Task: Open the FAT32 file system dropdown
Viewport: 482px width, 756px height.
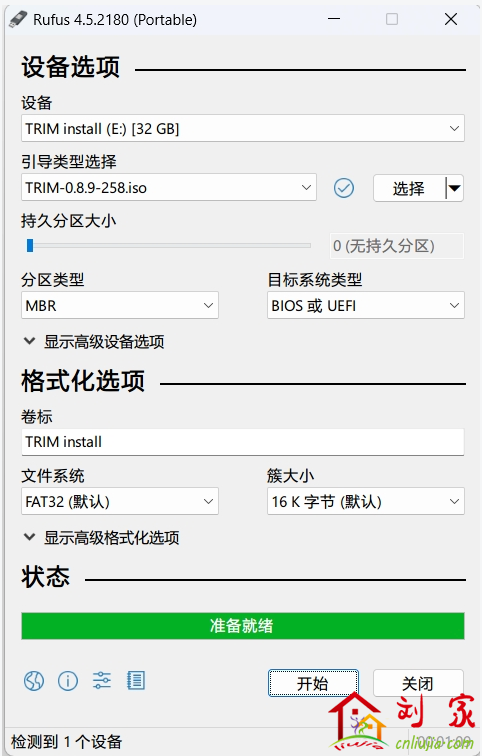Action: [120, 501]
